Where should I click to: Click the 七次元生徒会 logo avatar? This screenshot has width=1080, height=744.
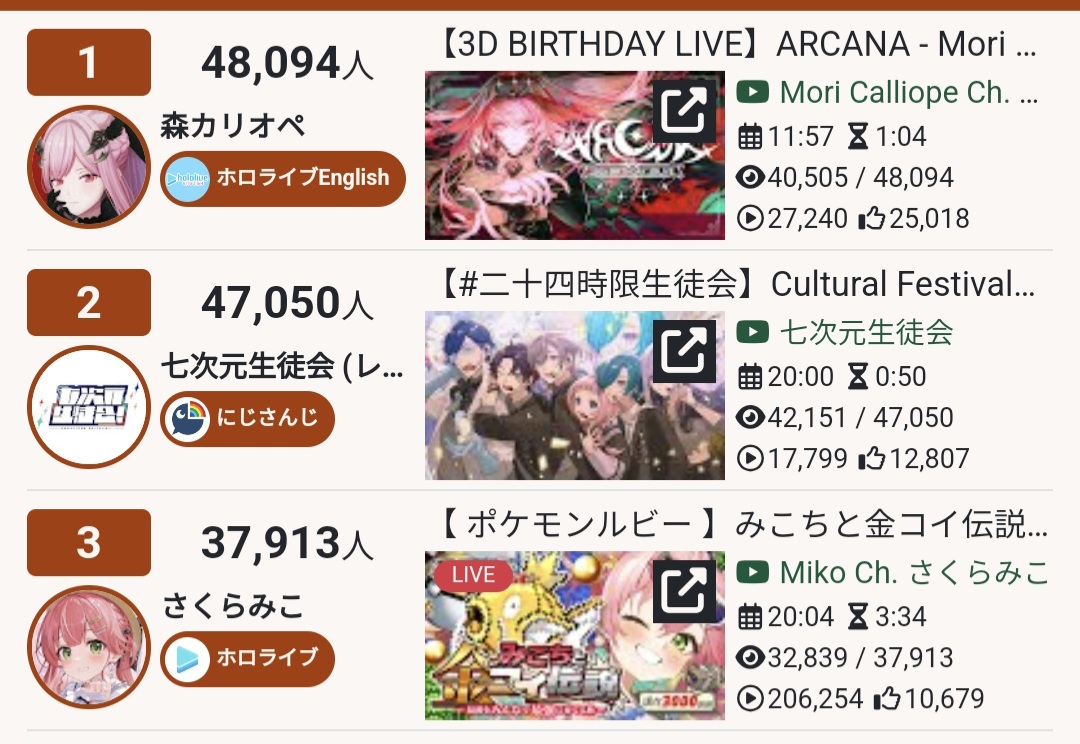(x=89, y=406)
